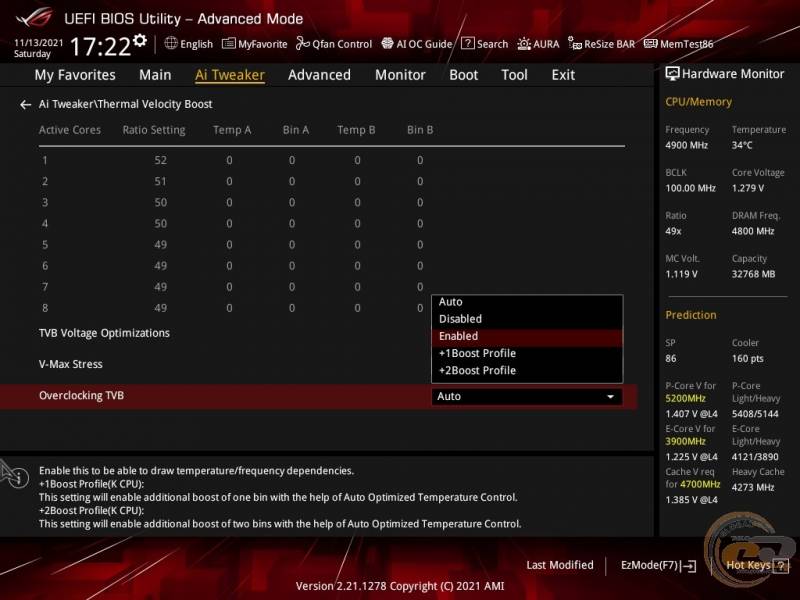Switch to Advanced tab
Viewport: 800px width, 600px height.
click(319, 75)
